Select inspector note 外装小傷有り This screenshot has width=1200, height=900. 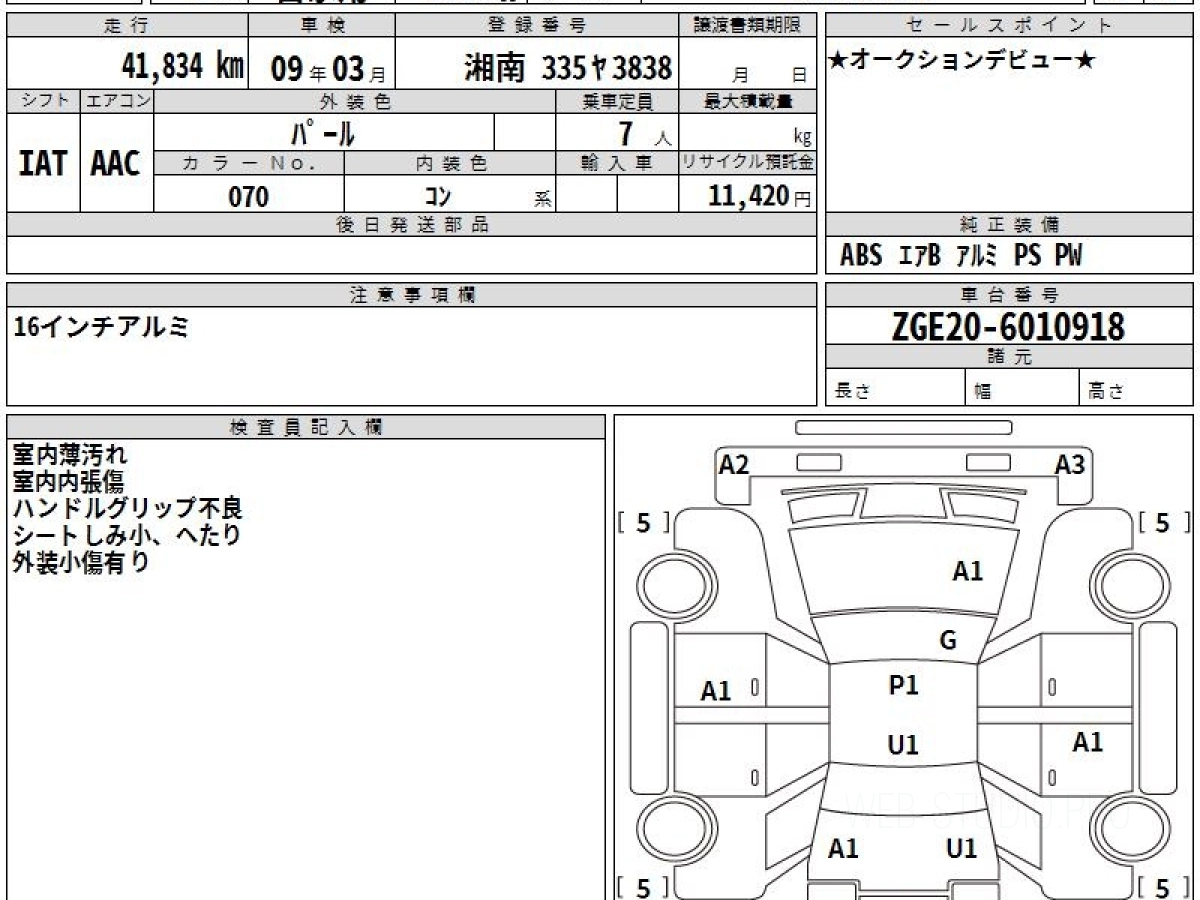80,562
